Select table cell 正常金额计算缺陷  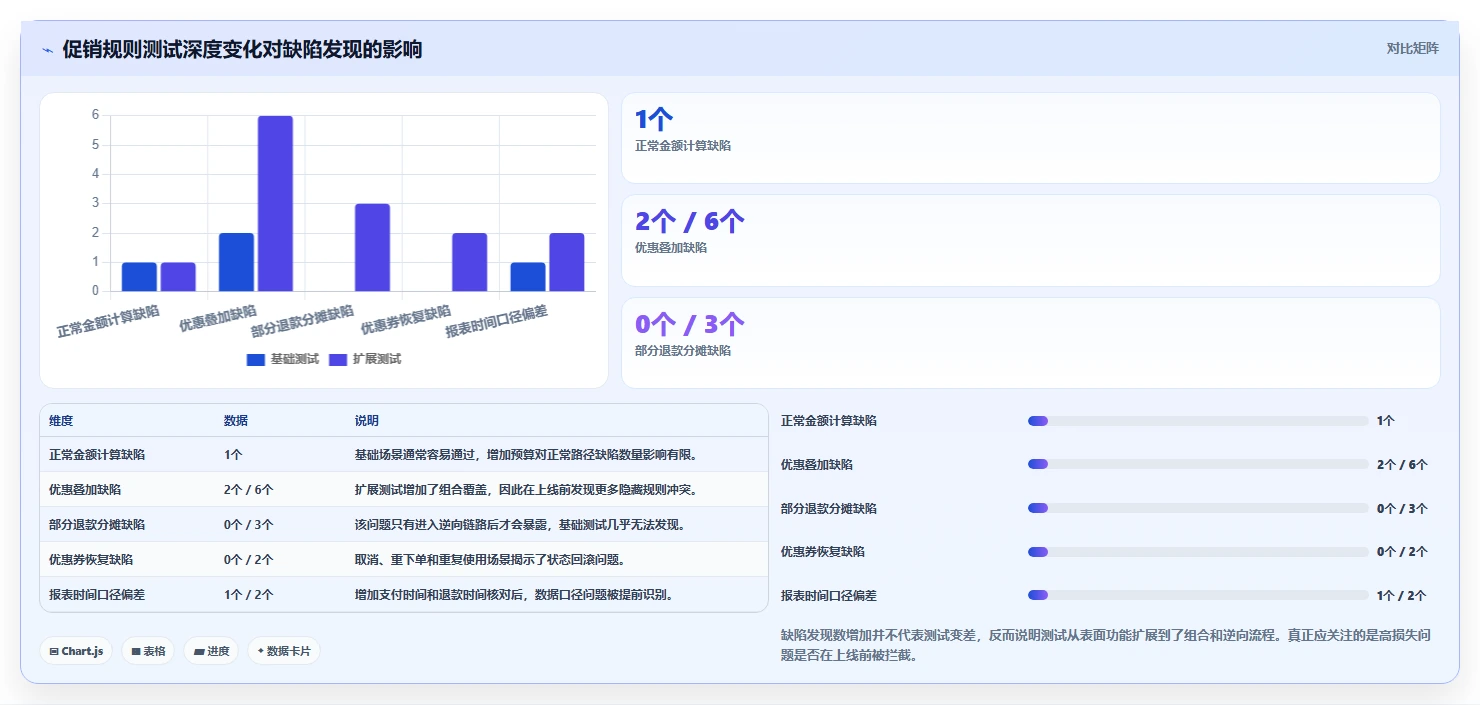click(x=97, y=455)
